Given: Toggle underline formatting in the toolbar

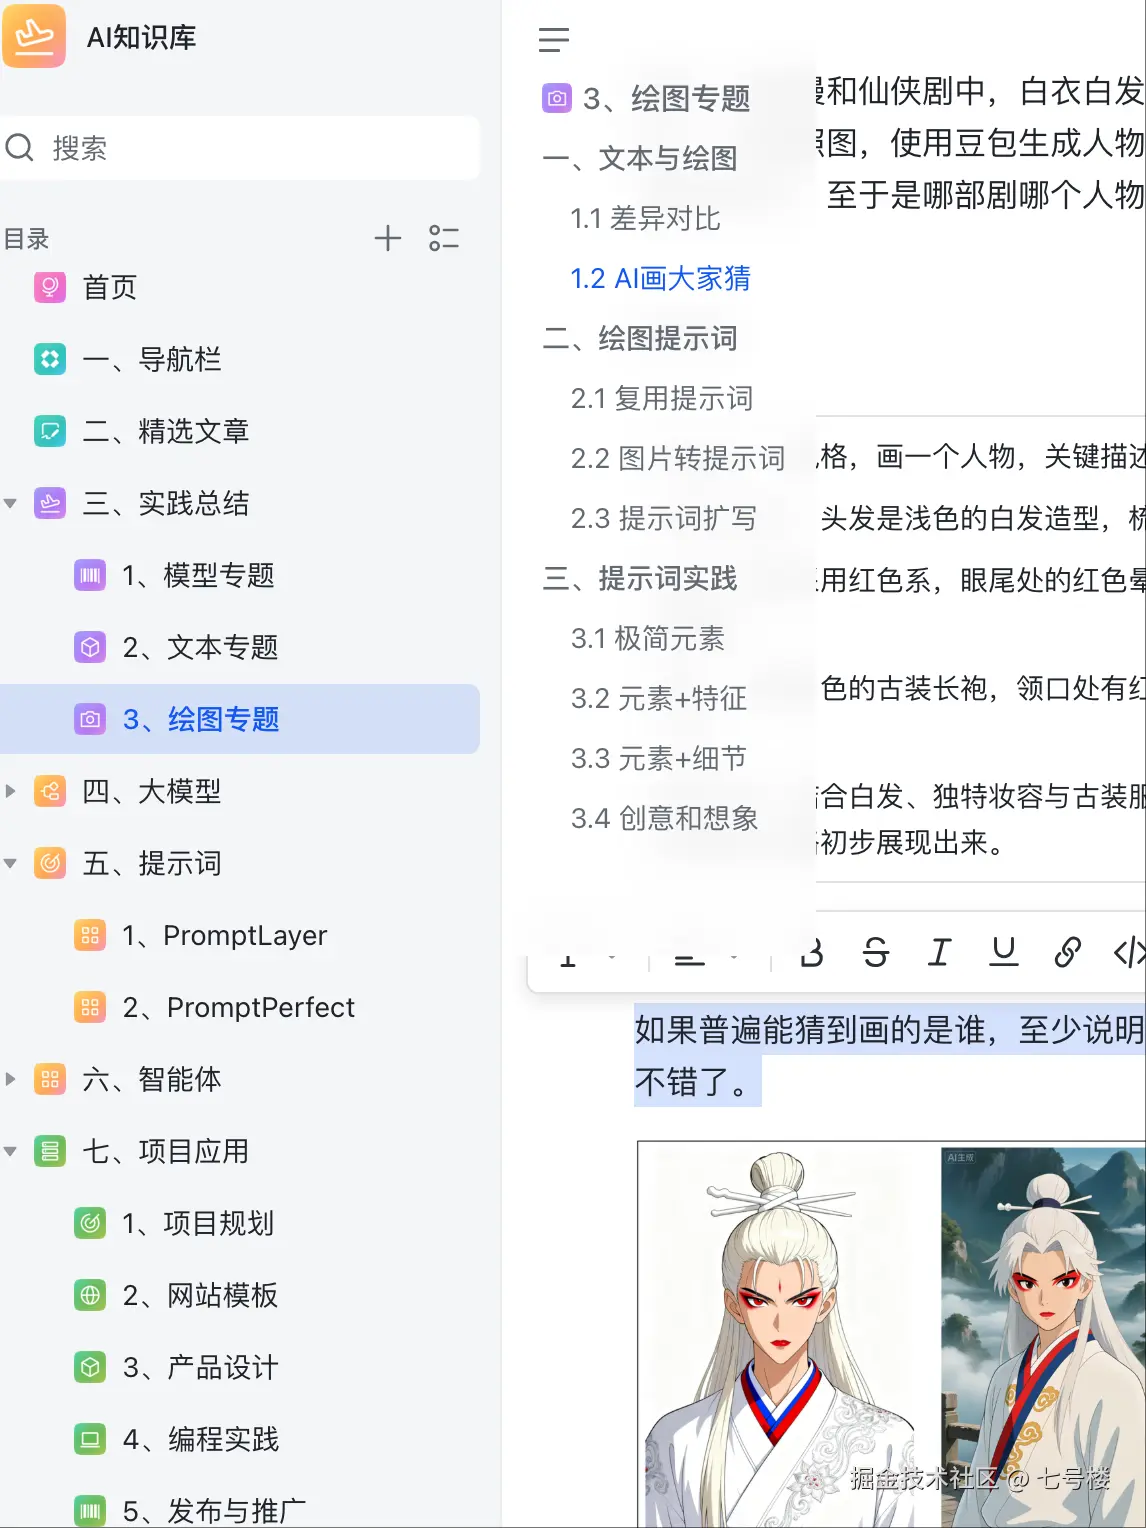Looking at the screenshot, I should pos(1003,952).
